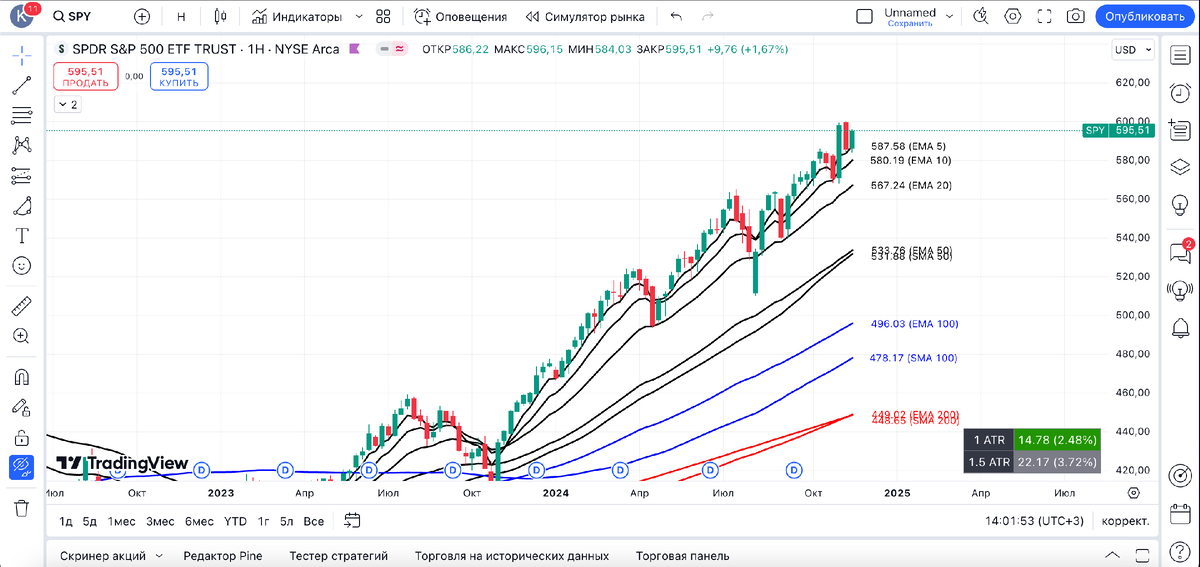Select 1мес date range
This screenshot has height=567, width=1200.
122,521
